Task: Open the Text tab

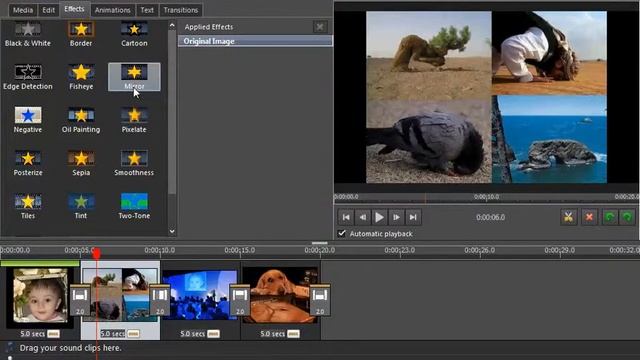Action: tap(147, 10)
